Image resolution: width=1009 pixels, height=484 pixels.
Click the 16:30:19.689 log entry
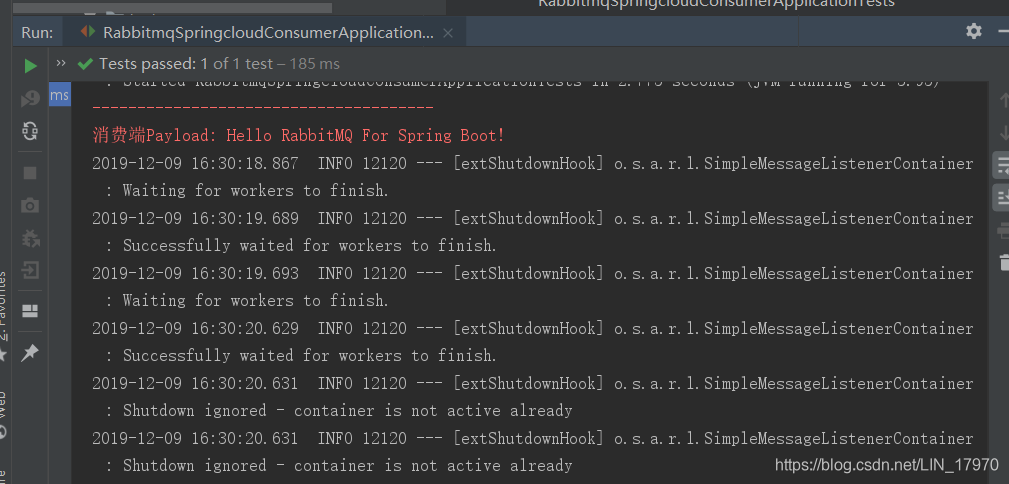coord(532,219)
